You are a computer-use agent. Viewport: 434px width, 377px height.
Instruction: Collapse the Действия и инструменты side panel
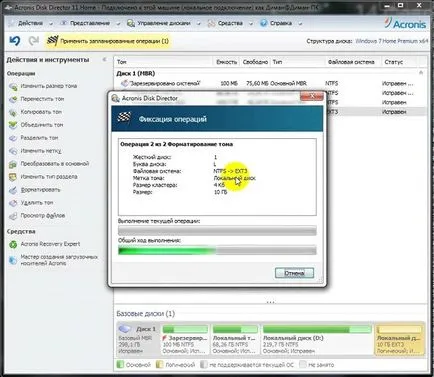(104, 59)
